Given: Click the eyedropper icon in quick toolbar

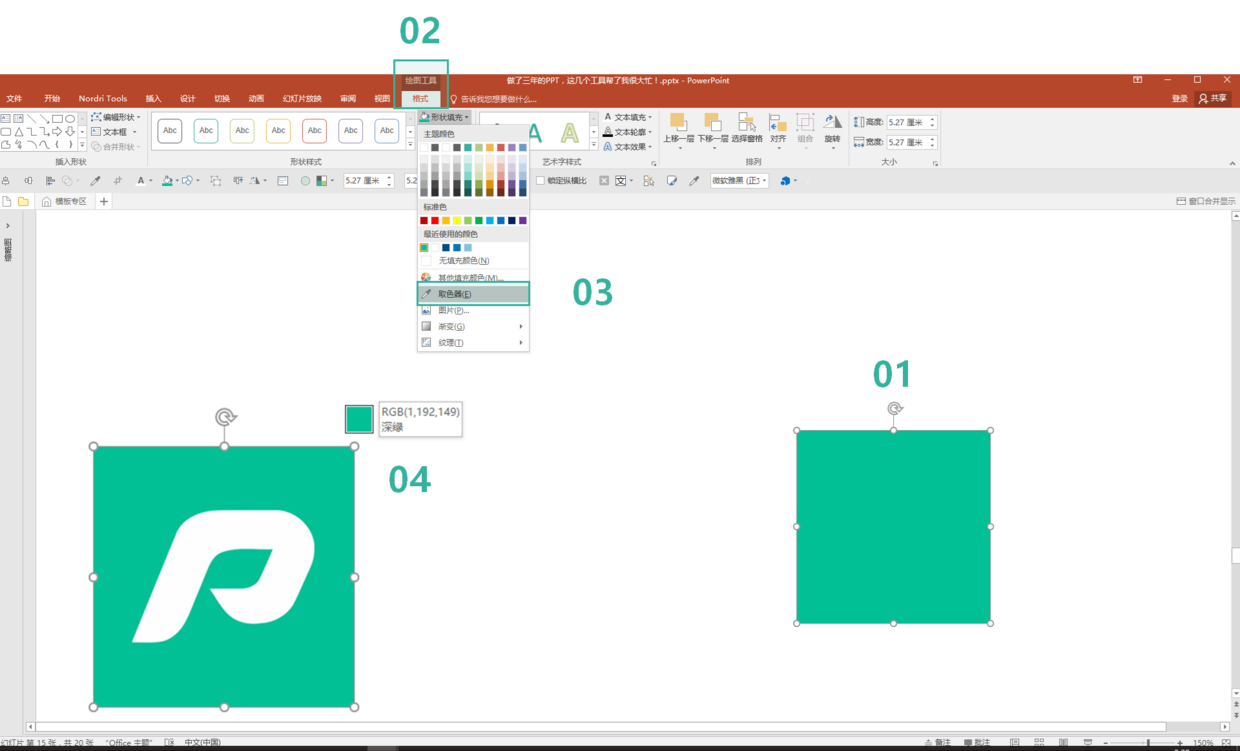Looking at the screenshot, I should tap(96, 181).
